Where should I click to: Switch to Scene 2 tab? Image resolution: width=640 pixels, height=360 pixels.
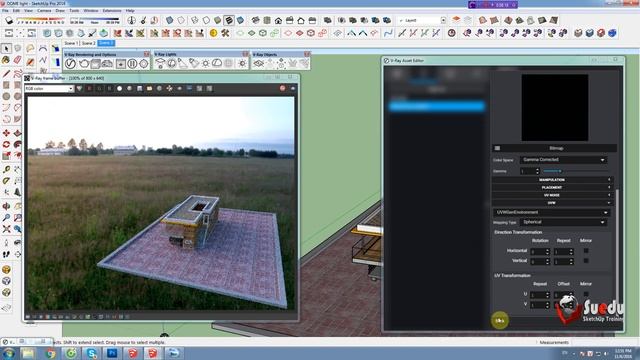coord(88,43)
